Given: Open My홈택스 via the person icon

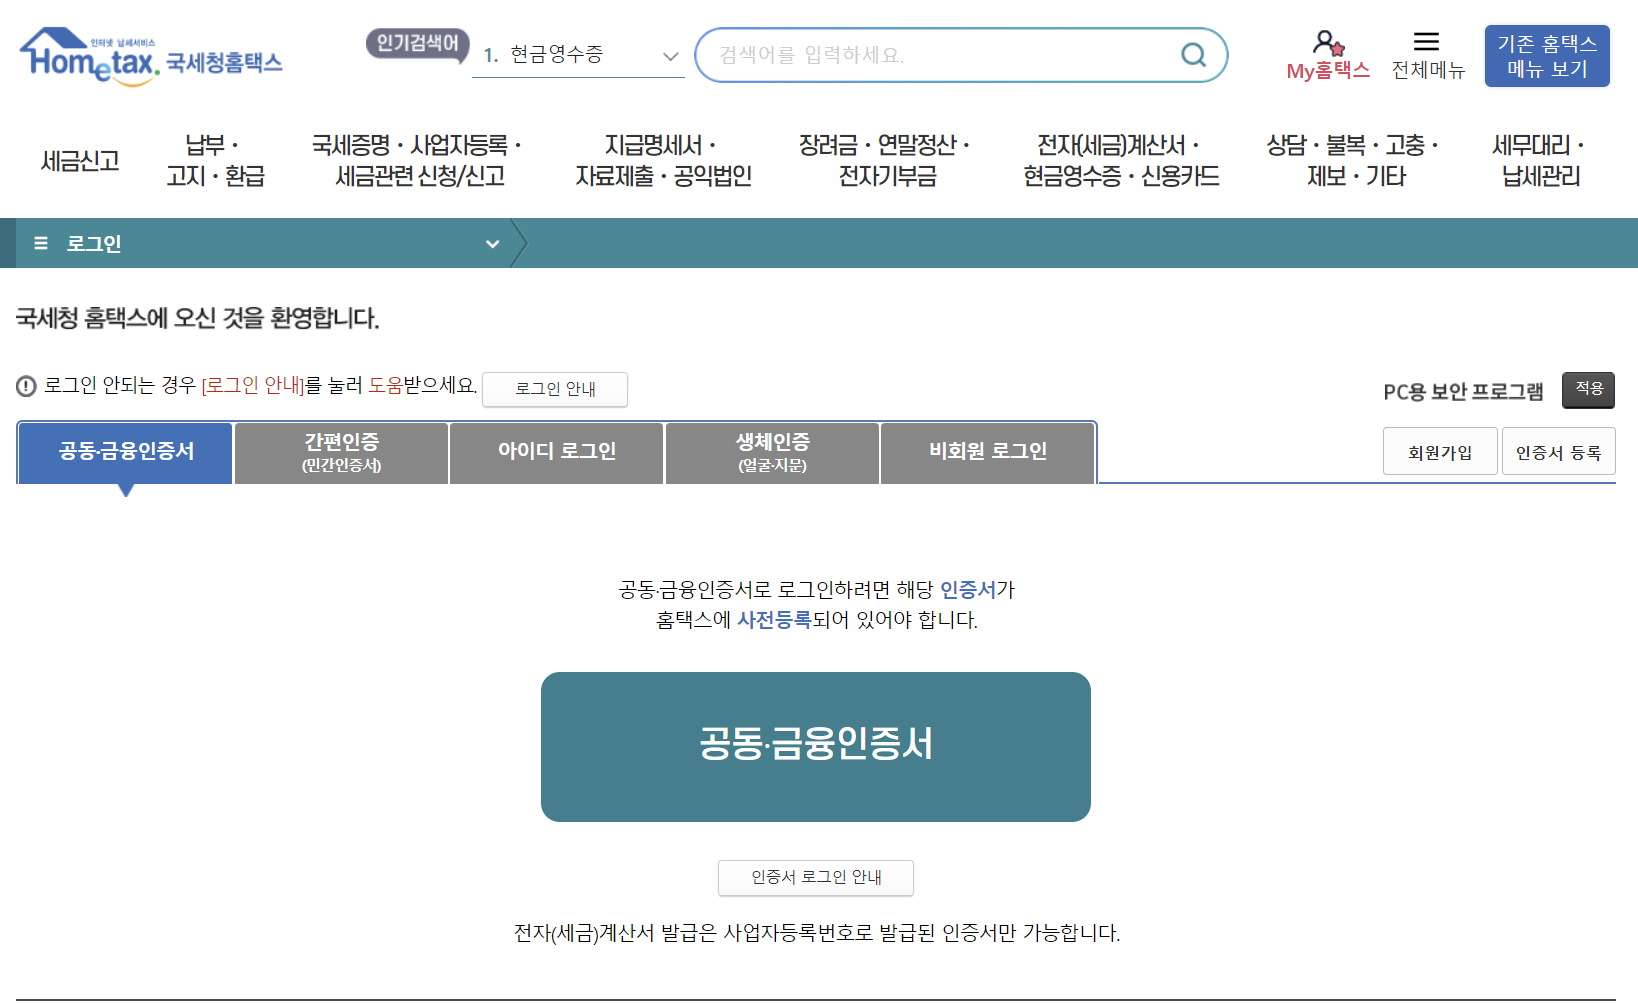Looking at the screenshot, I should coord(1328,44).
